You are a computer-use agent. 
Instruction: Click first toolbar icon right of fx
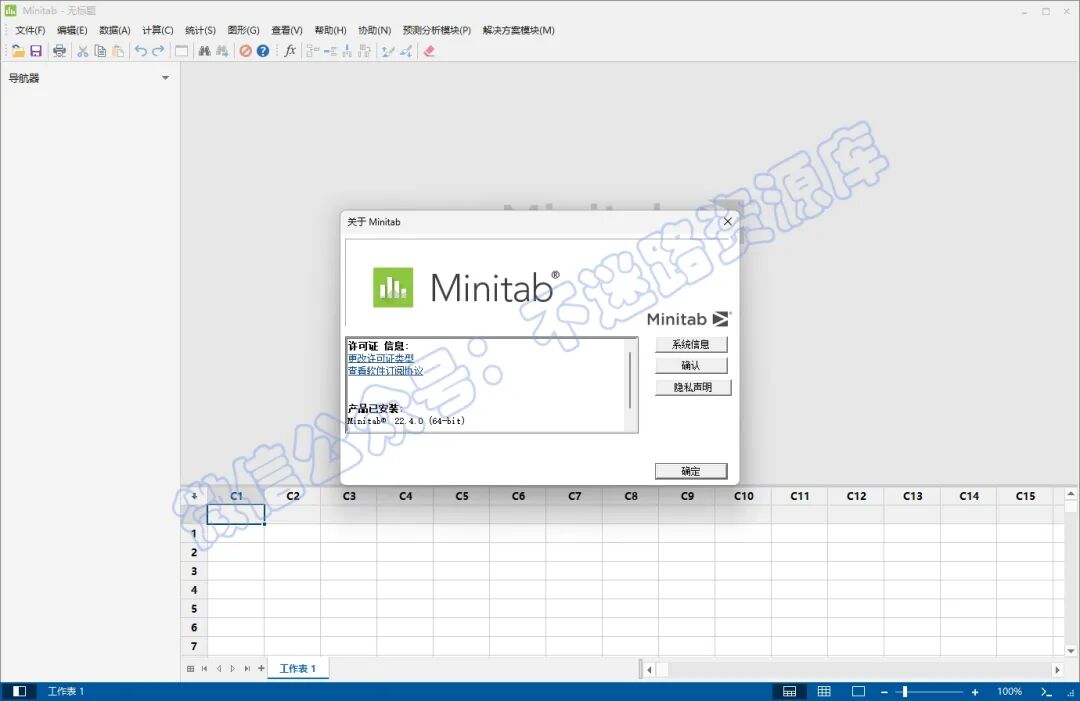[x=313, y=51]
